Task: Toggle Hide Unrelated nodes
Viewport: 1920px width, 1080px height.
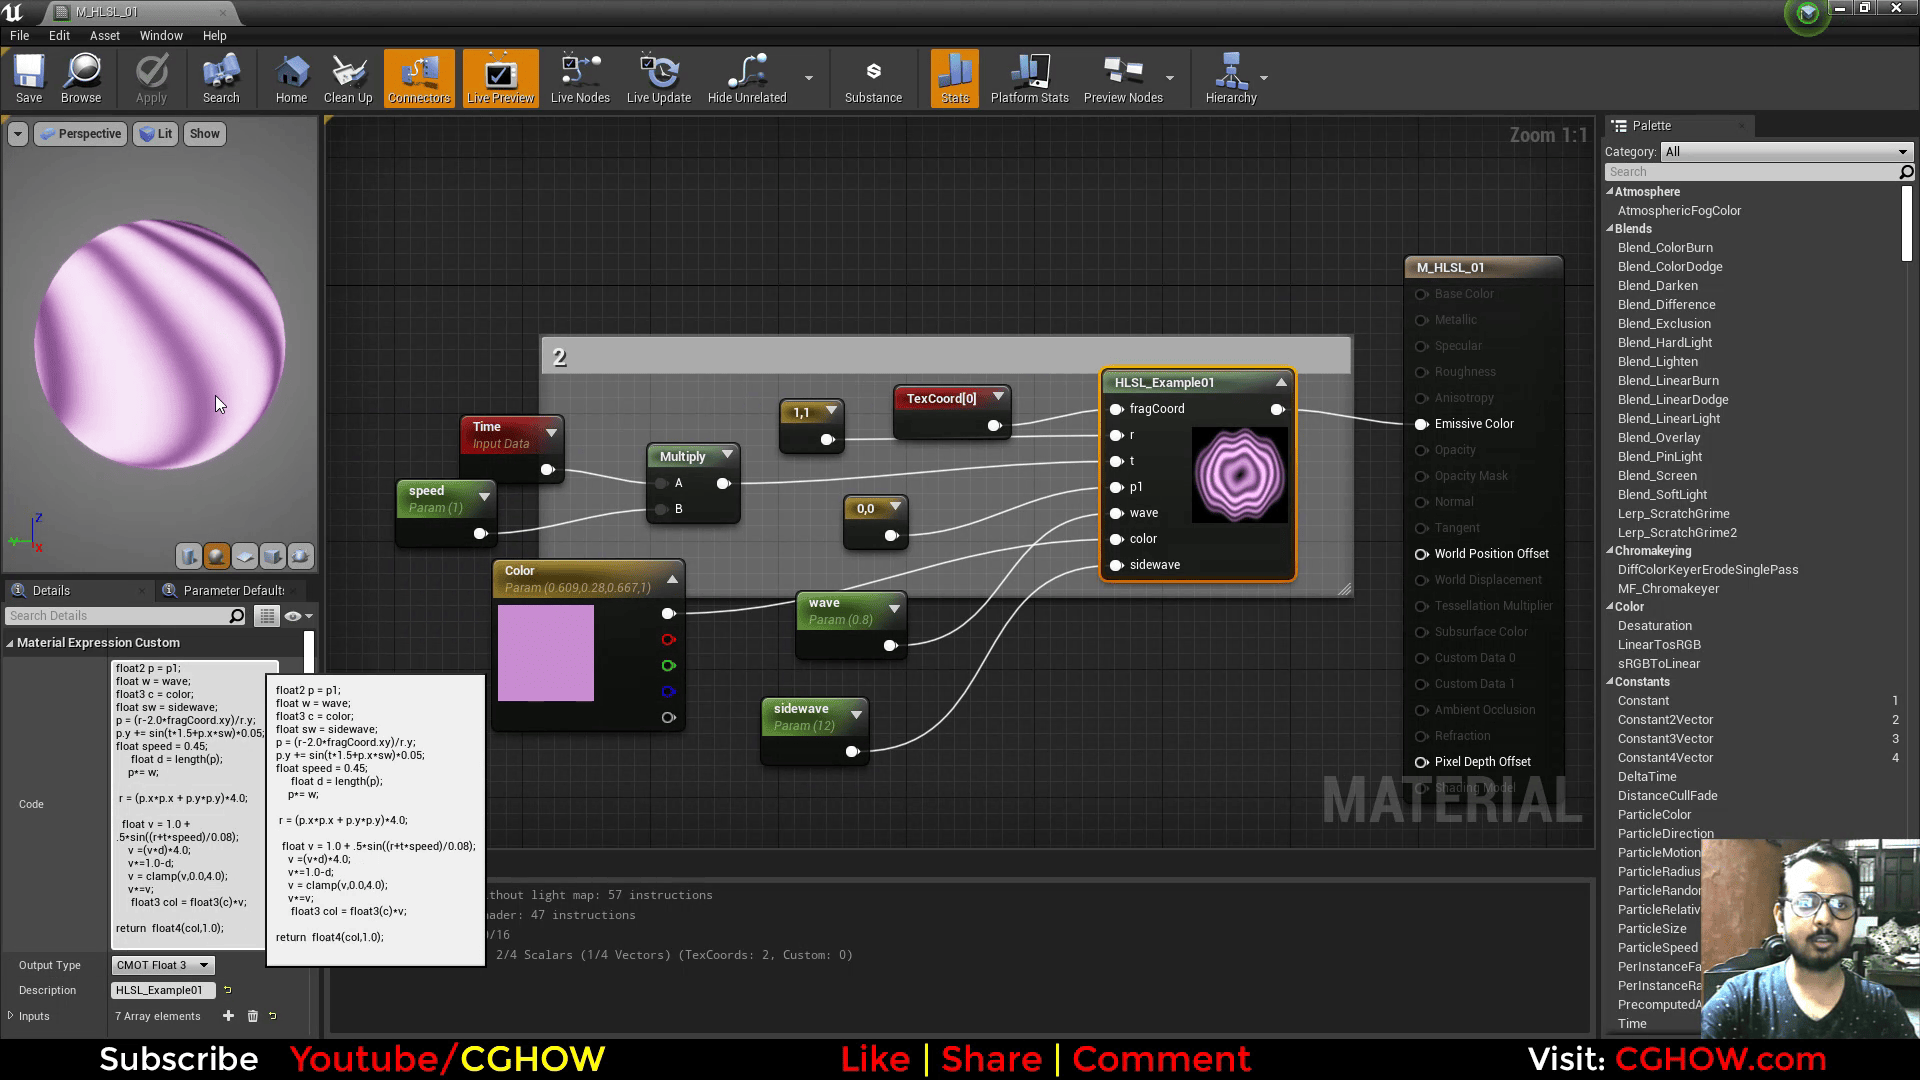Action: pyautogui.click(x=747, y=78)
